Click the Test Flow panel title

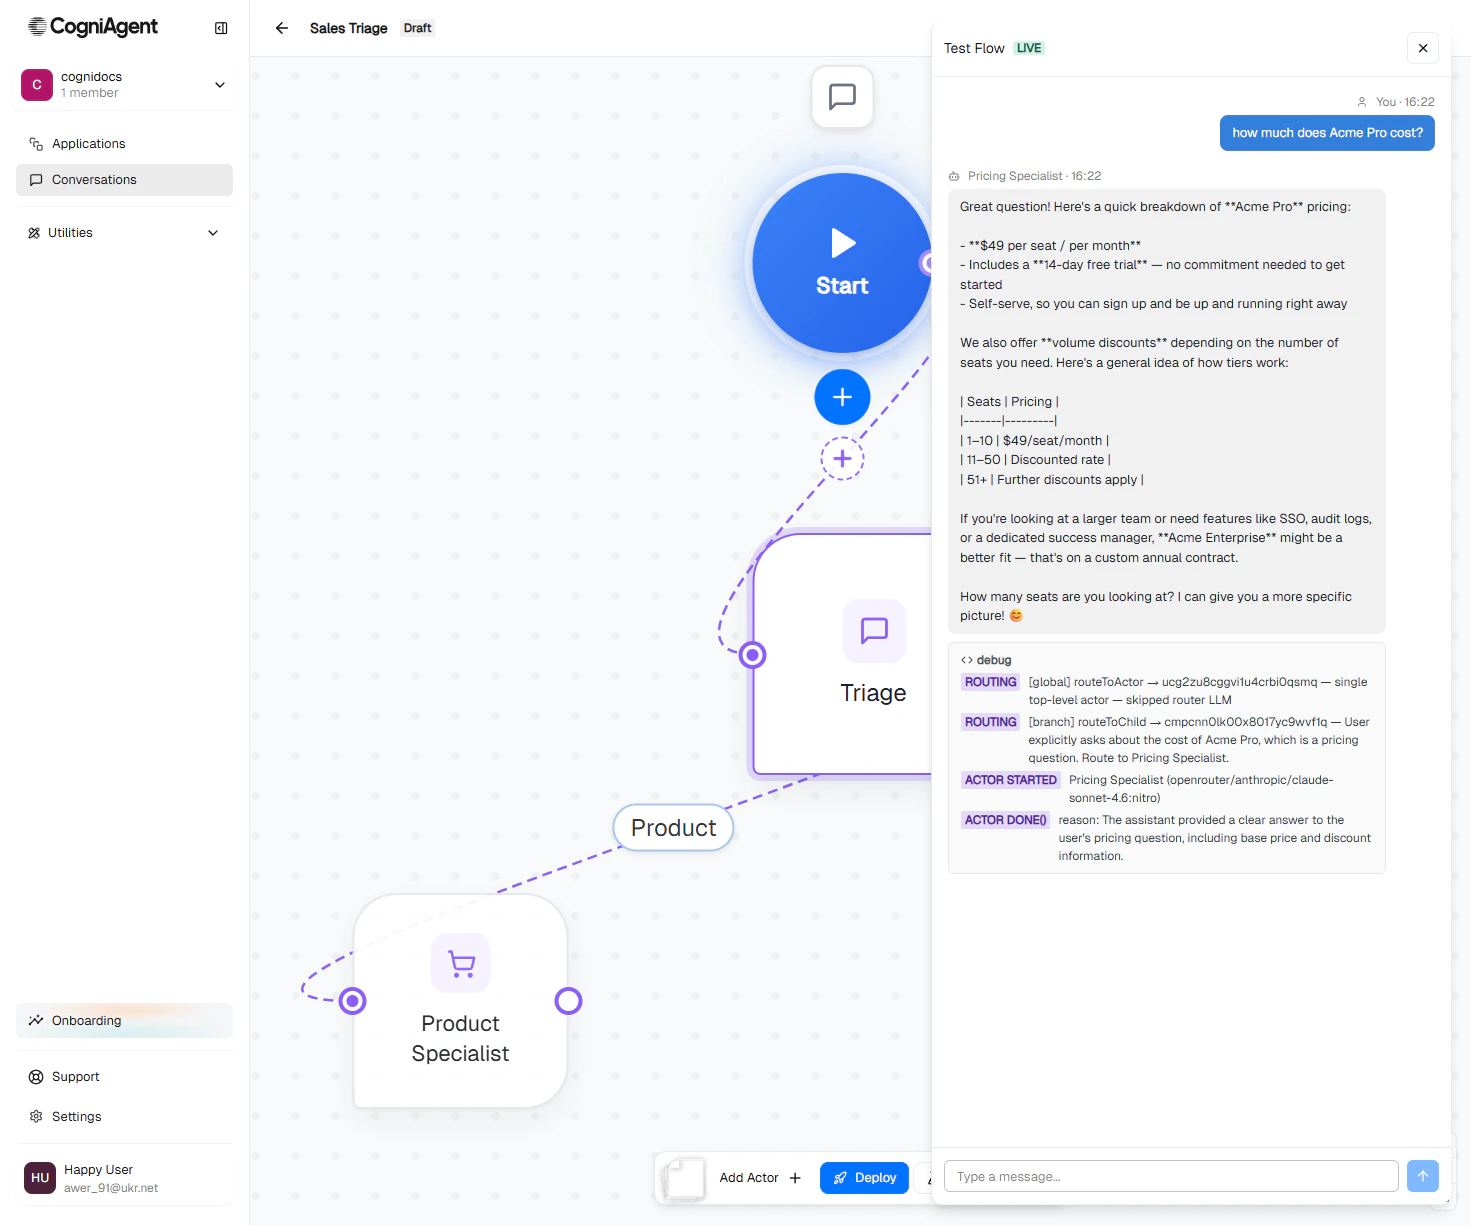pyautogui.click(x=974, y=48)
